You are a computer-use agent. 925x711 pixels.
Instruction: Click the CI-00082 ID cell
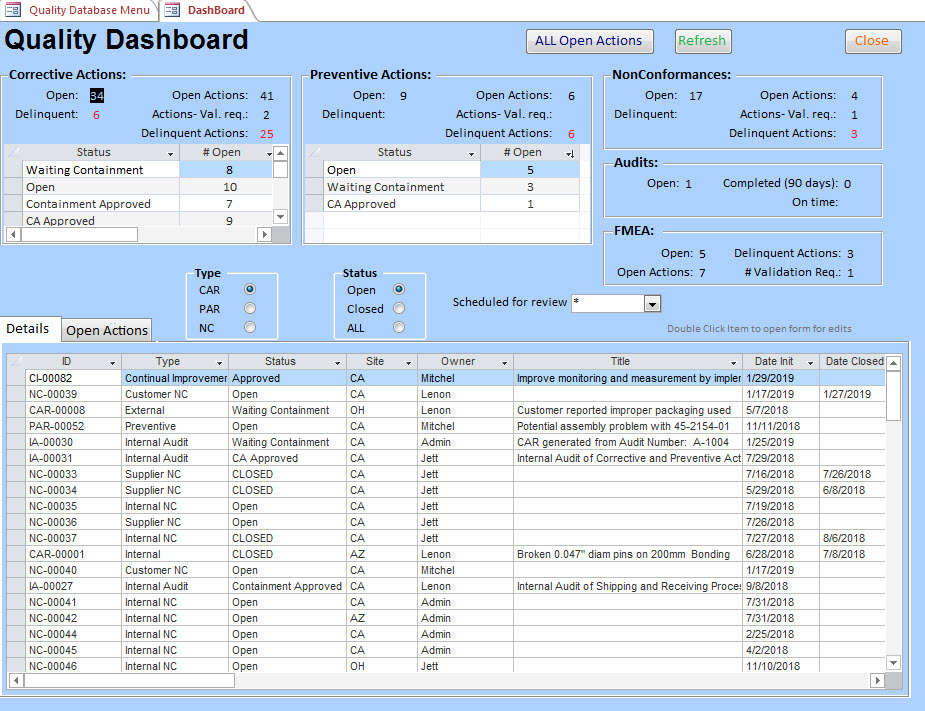tap(73, 378)
